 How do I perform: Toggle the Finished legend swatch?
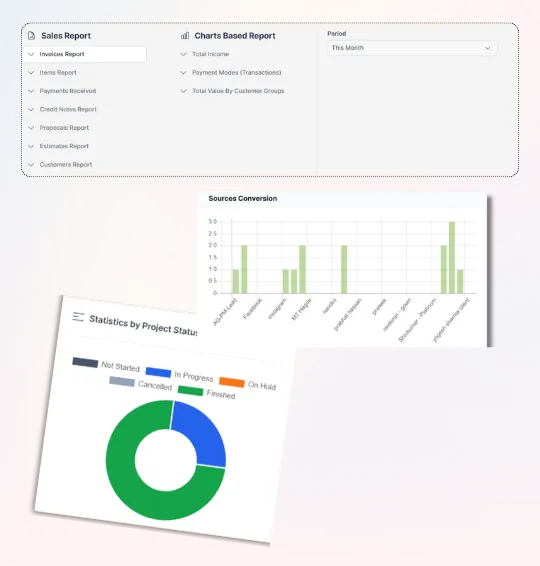pos(191,391)
